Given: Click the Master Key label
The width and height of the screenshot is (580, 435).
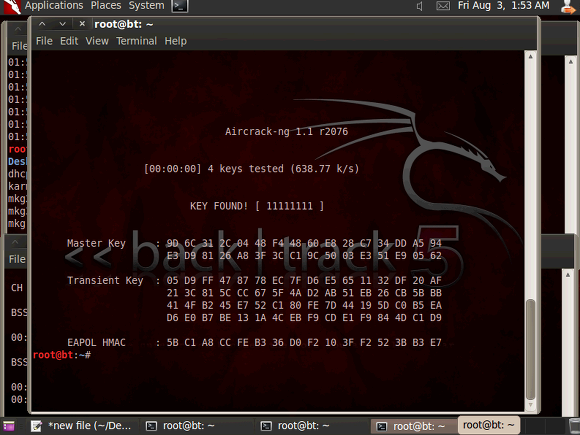Looking at the screenshot, I should [x=96, y=243].
